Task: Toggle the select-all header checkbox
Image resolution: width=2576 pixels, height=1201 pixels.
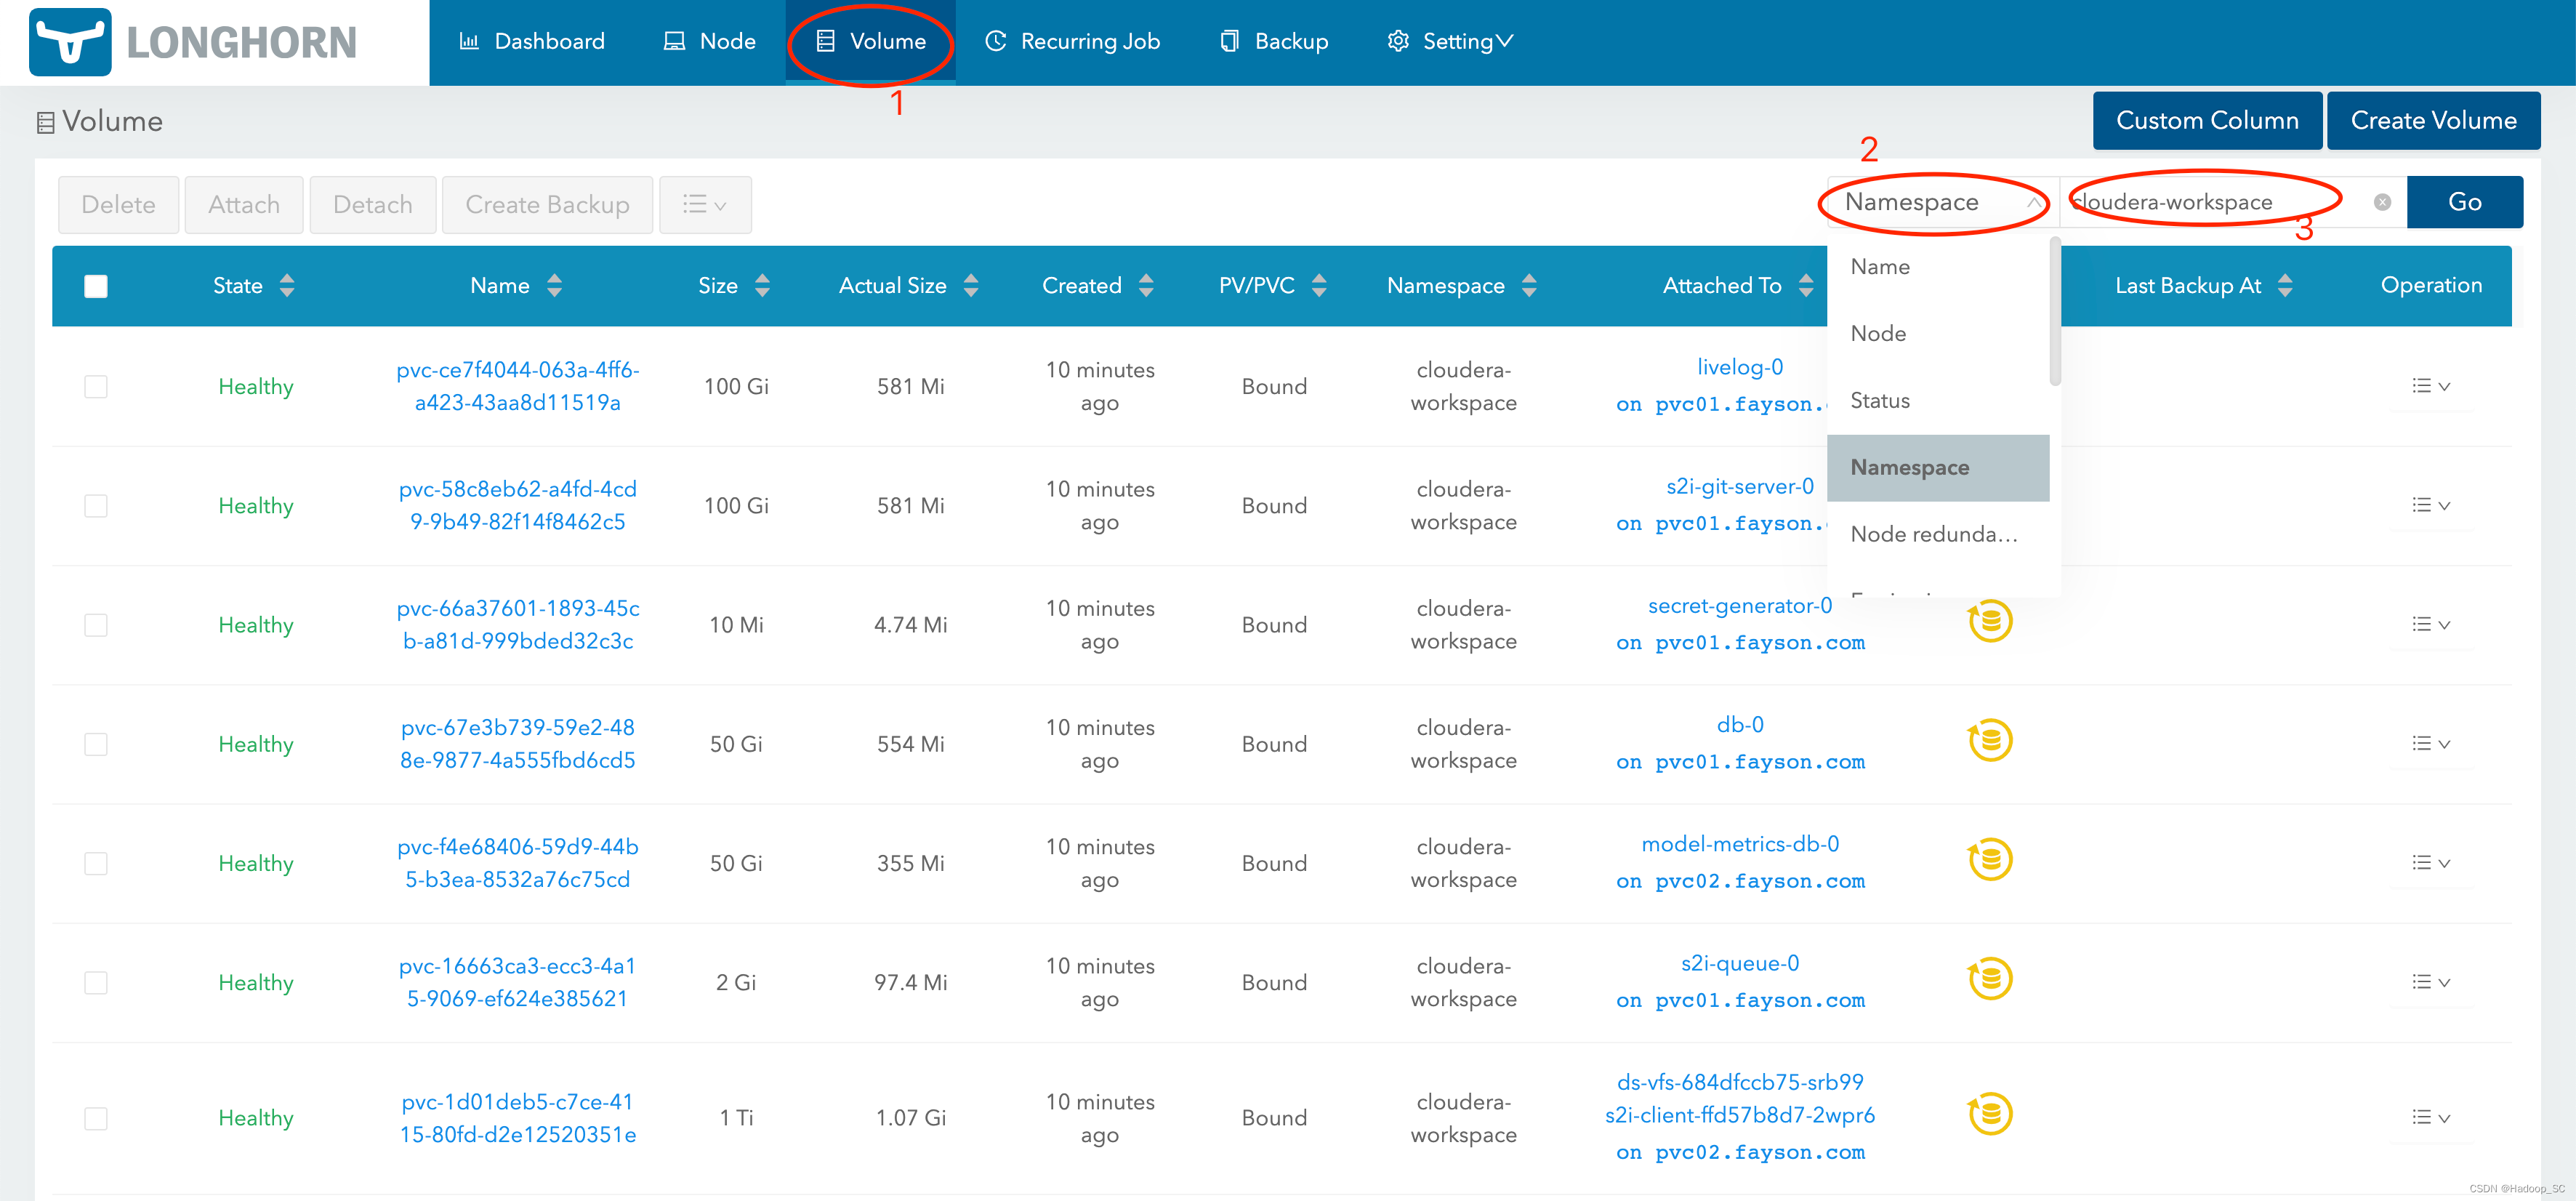Action: click(96, 287)
